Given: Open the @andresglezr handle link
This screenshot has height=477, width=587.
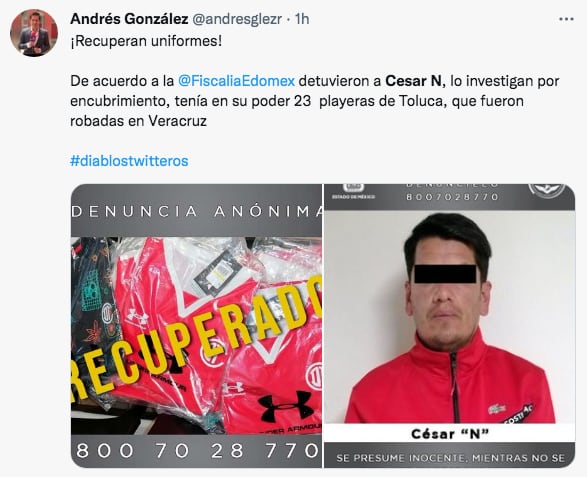Looking at the screenshot, I should point(237,19).
